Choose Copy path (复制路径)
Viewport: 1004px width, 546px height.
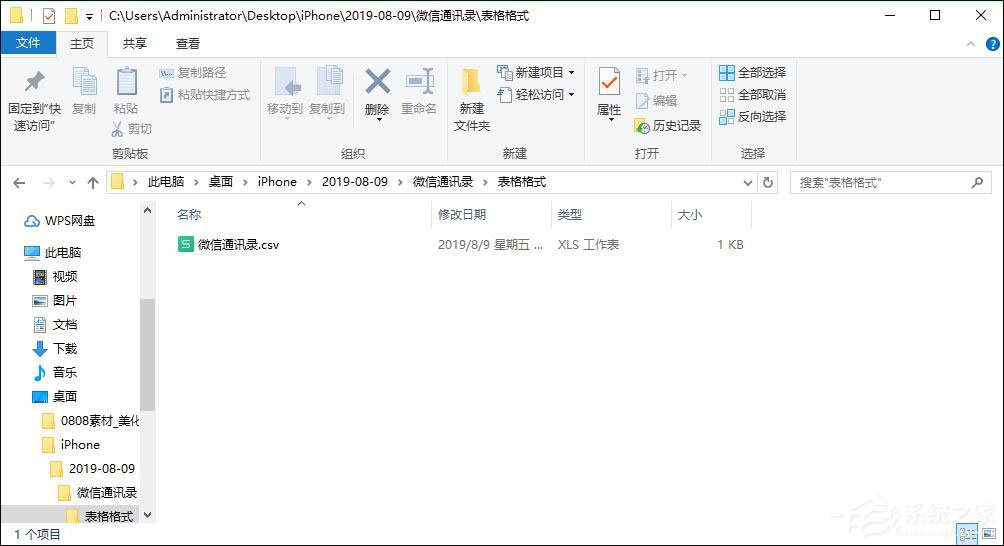(x=193, y=73)
